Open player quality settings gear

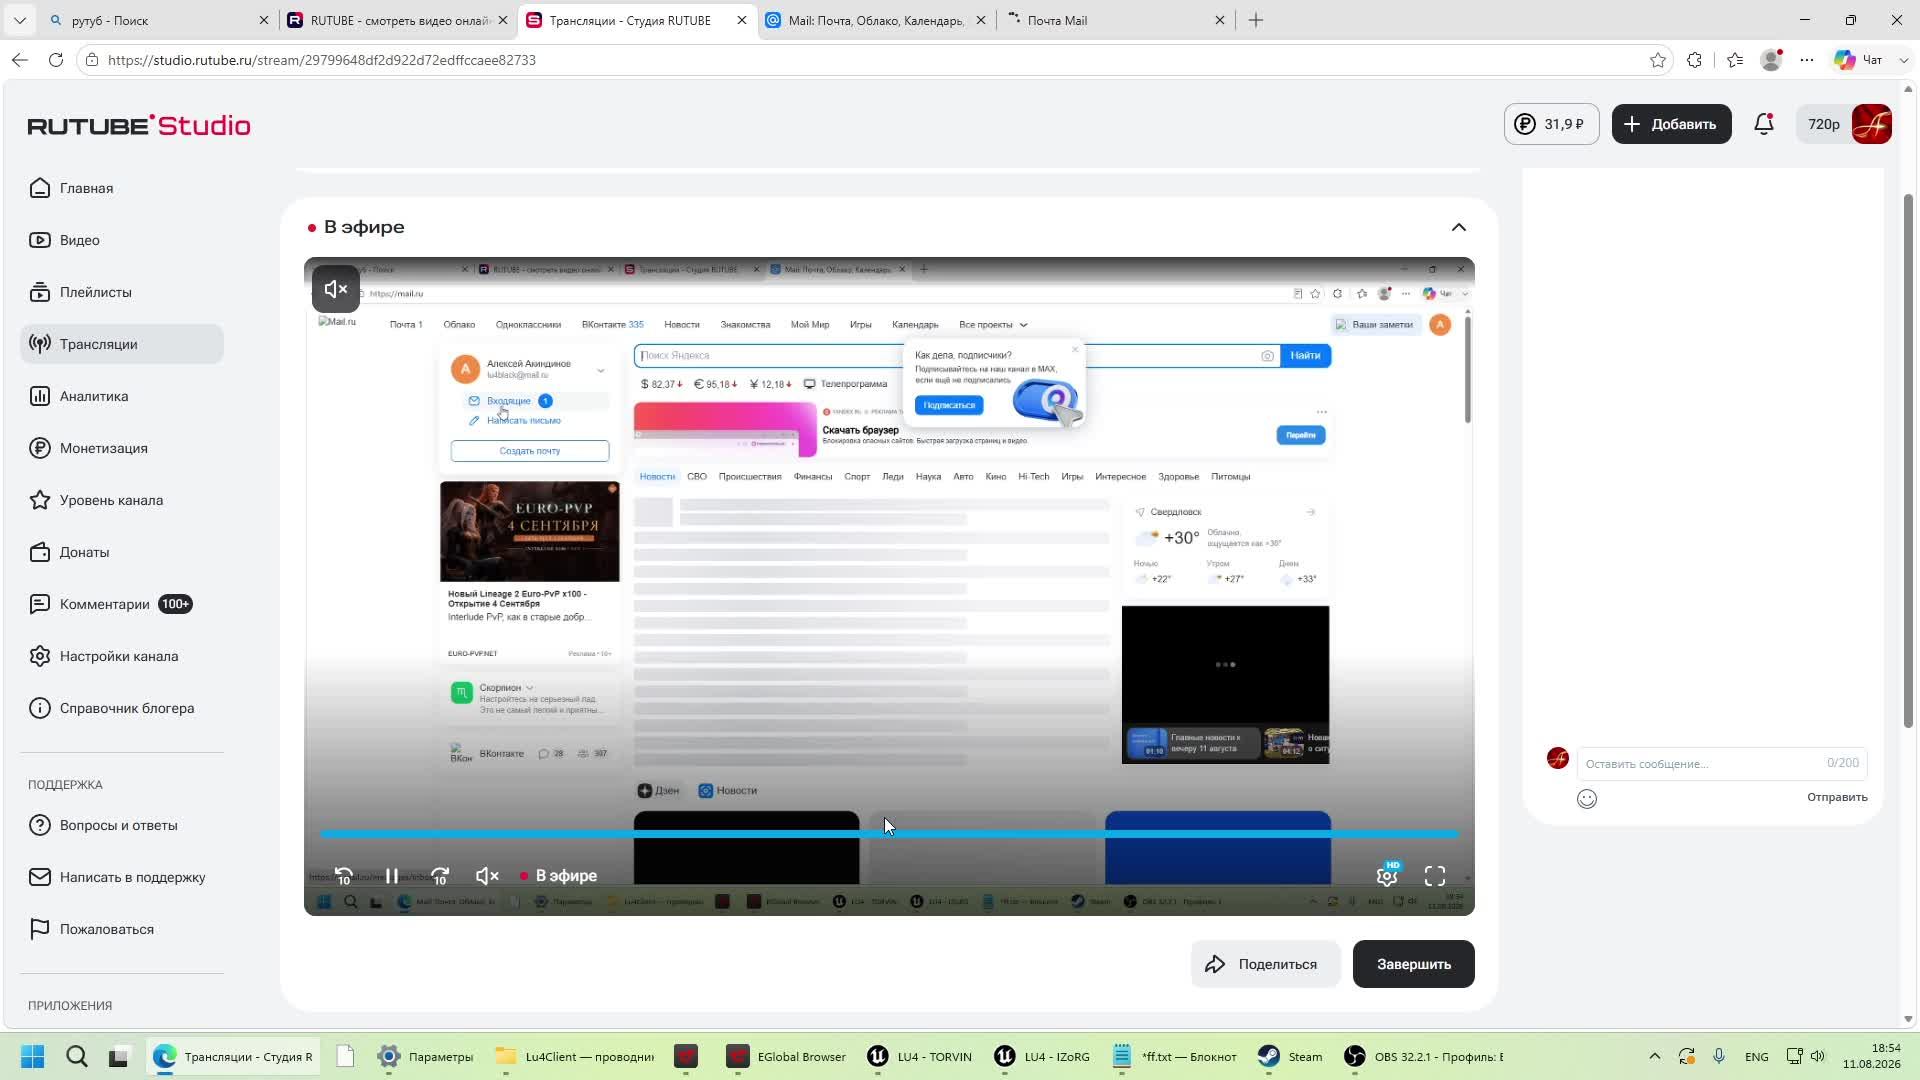pyautogui.click(x=1387, y=876)
